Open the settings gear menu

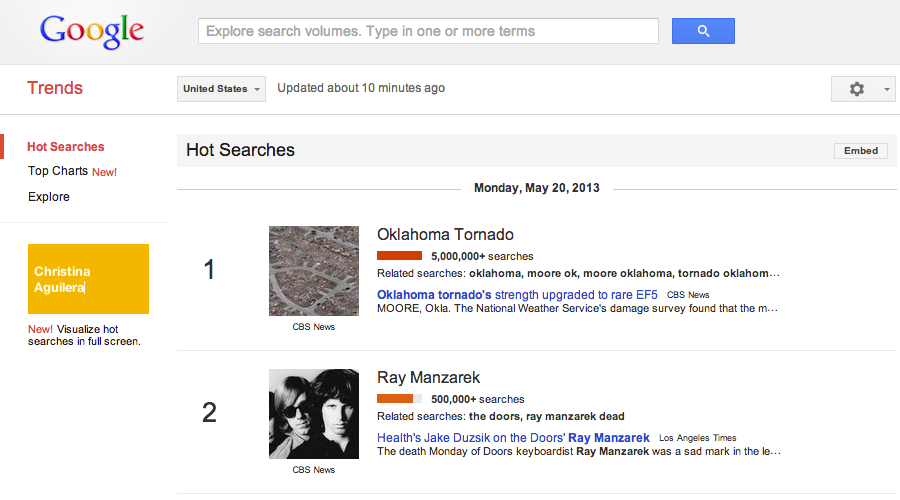(x=862, y=89)
